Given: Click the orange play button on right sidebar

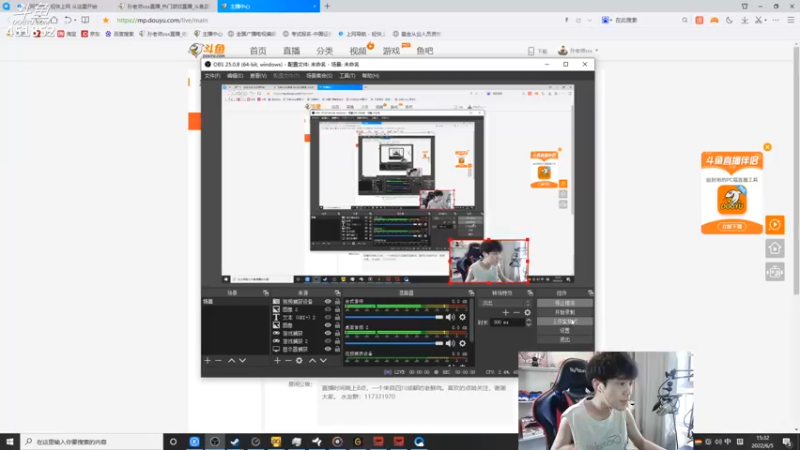Looking at the screenshot, I should pos(775,224).
